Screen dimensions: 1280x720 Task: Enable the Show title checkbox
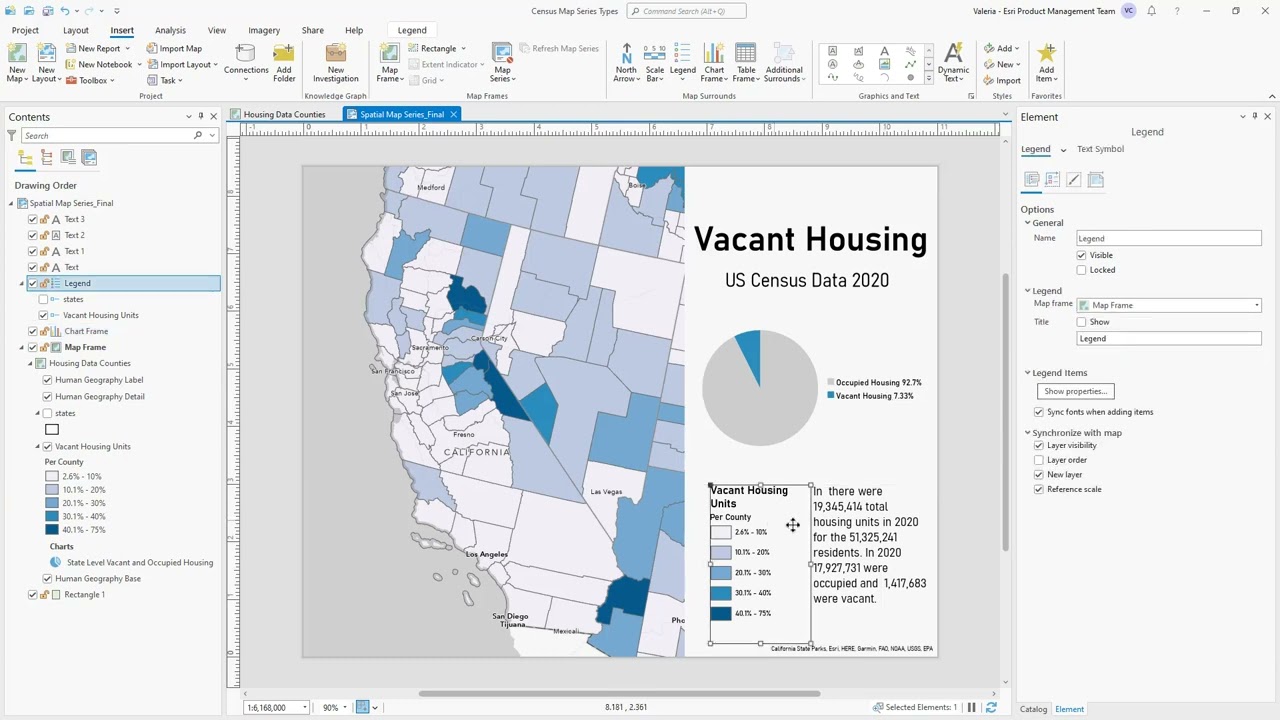1081,322
